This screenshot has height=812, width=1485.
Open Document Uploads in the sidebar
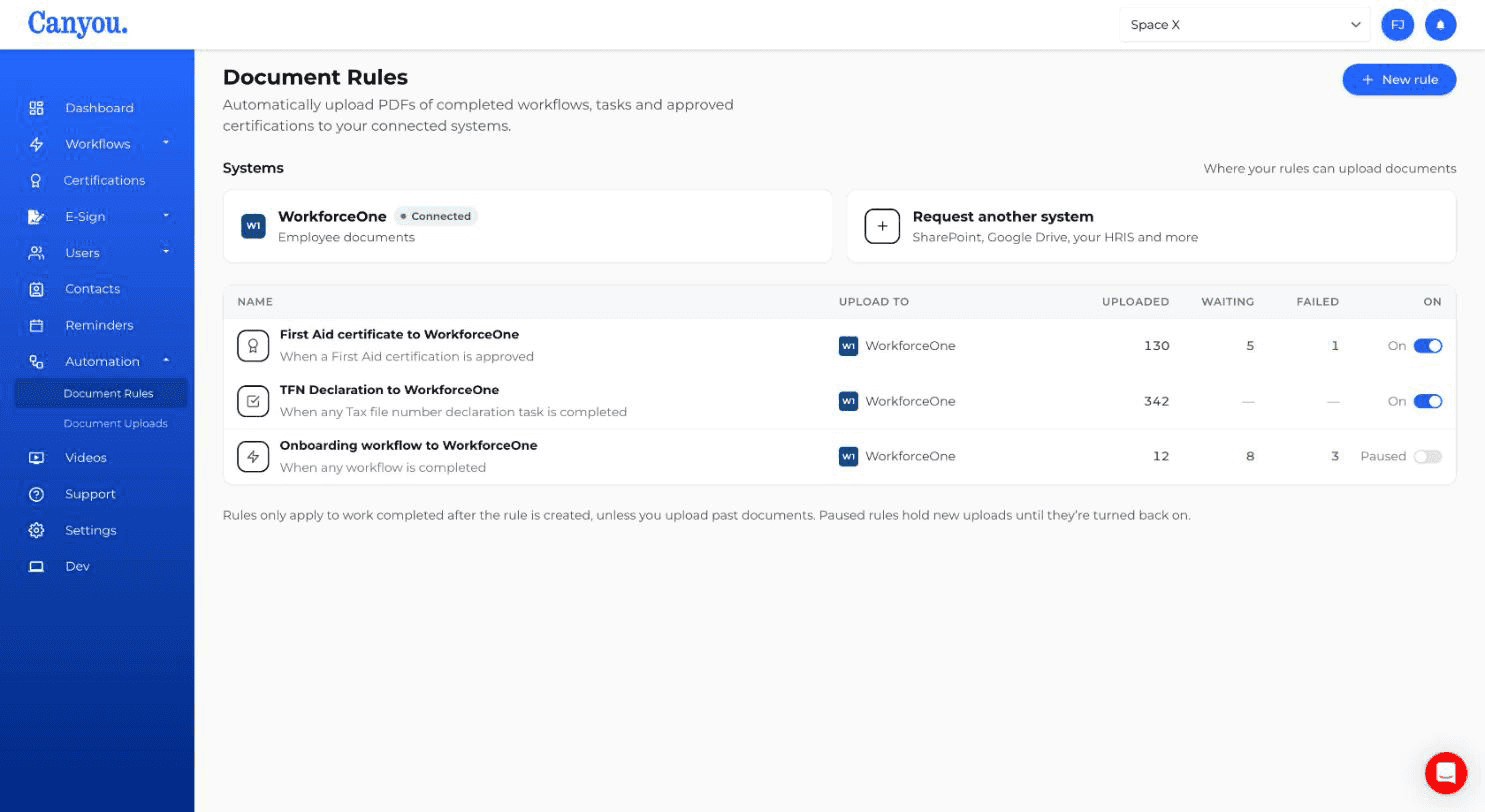click(115, 424)
